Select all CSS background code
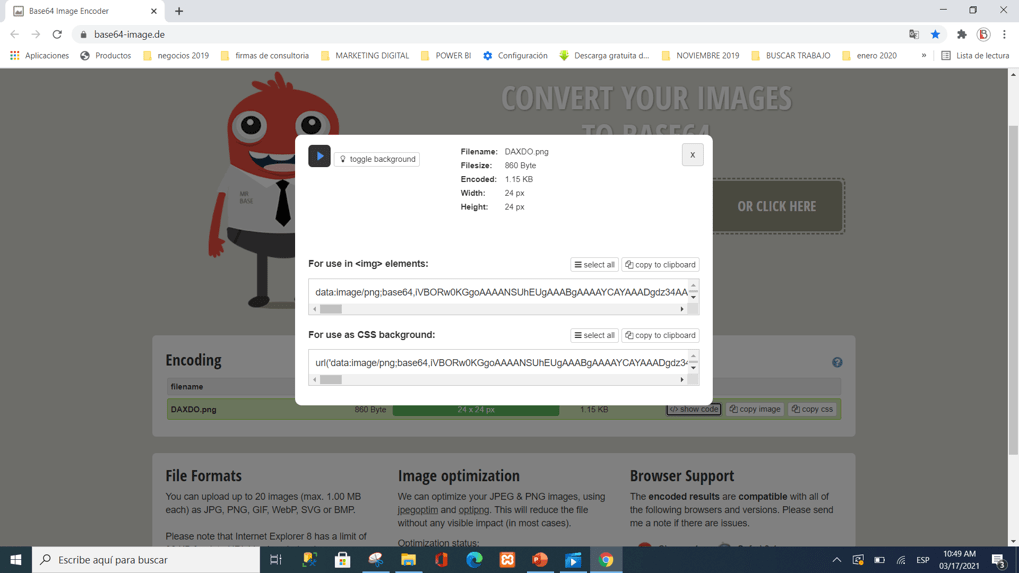Image resolution: width=1019 pixels, height=573 pixels. click(594, 336)
